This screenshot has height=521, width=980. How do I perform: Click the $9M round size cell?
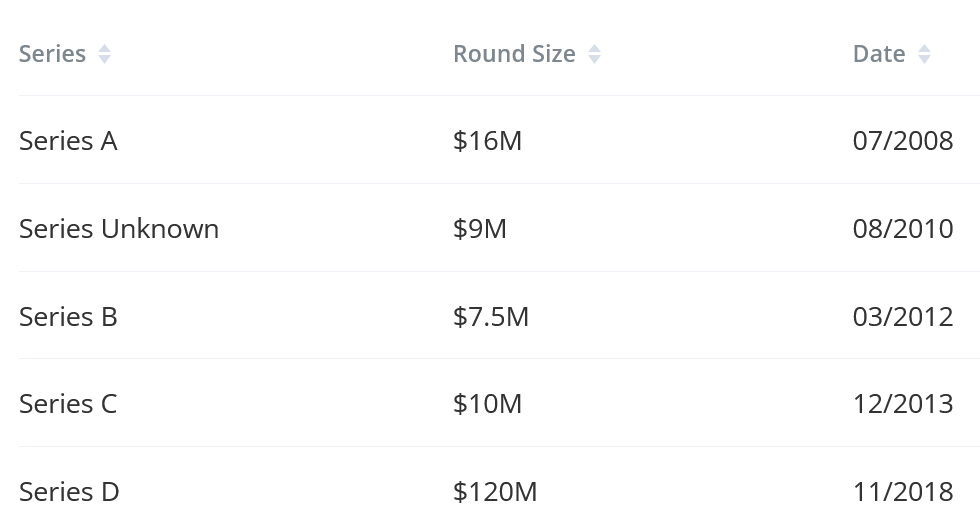click(x=480, y=229)
